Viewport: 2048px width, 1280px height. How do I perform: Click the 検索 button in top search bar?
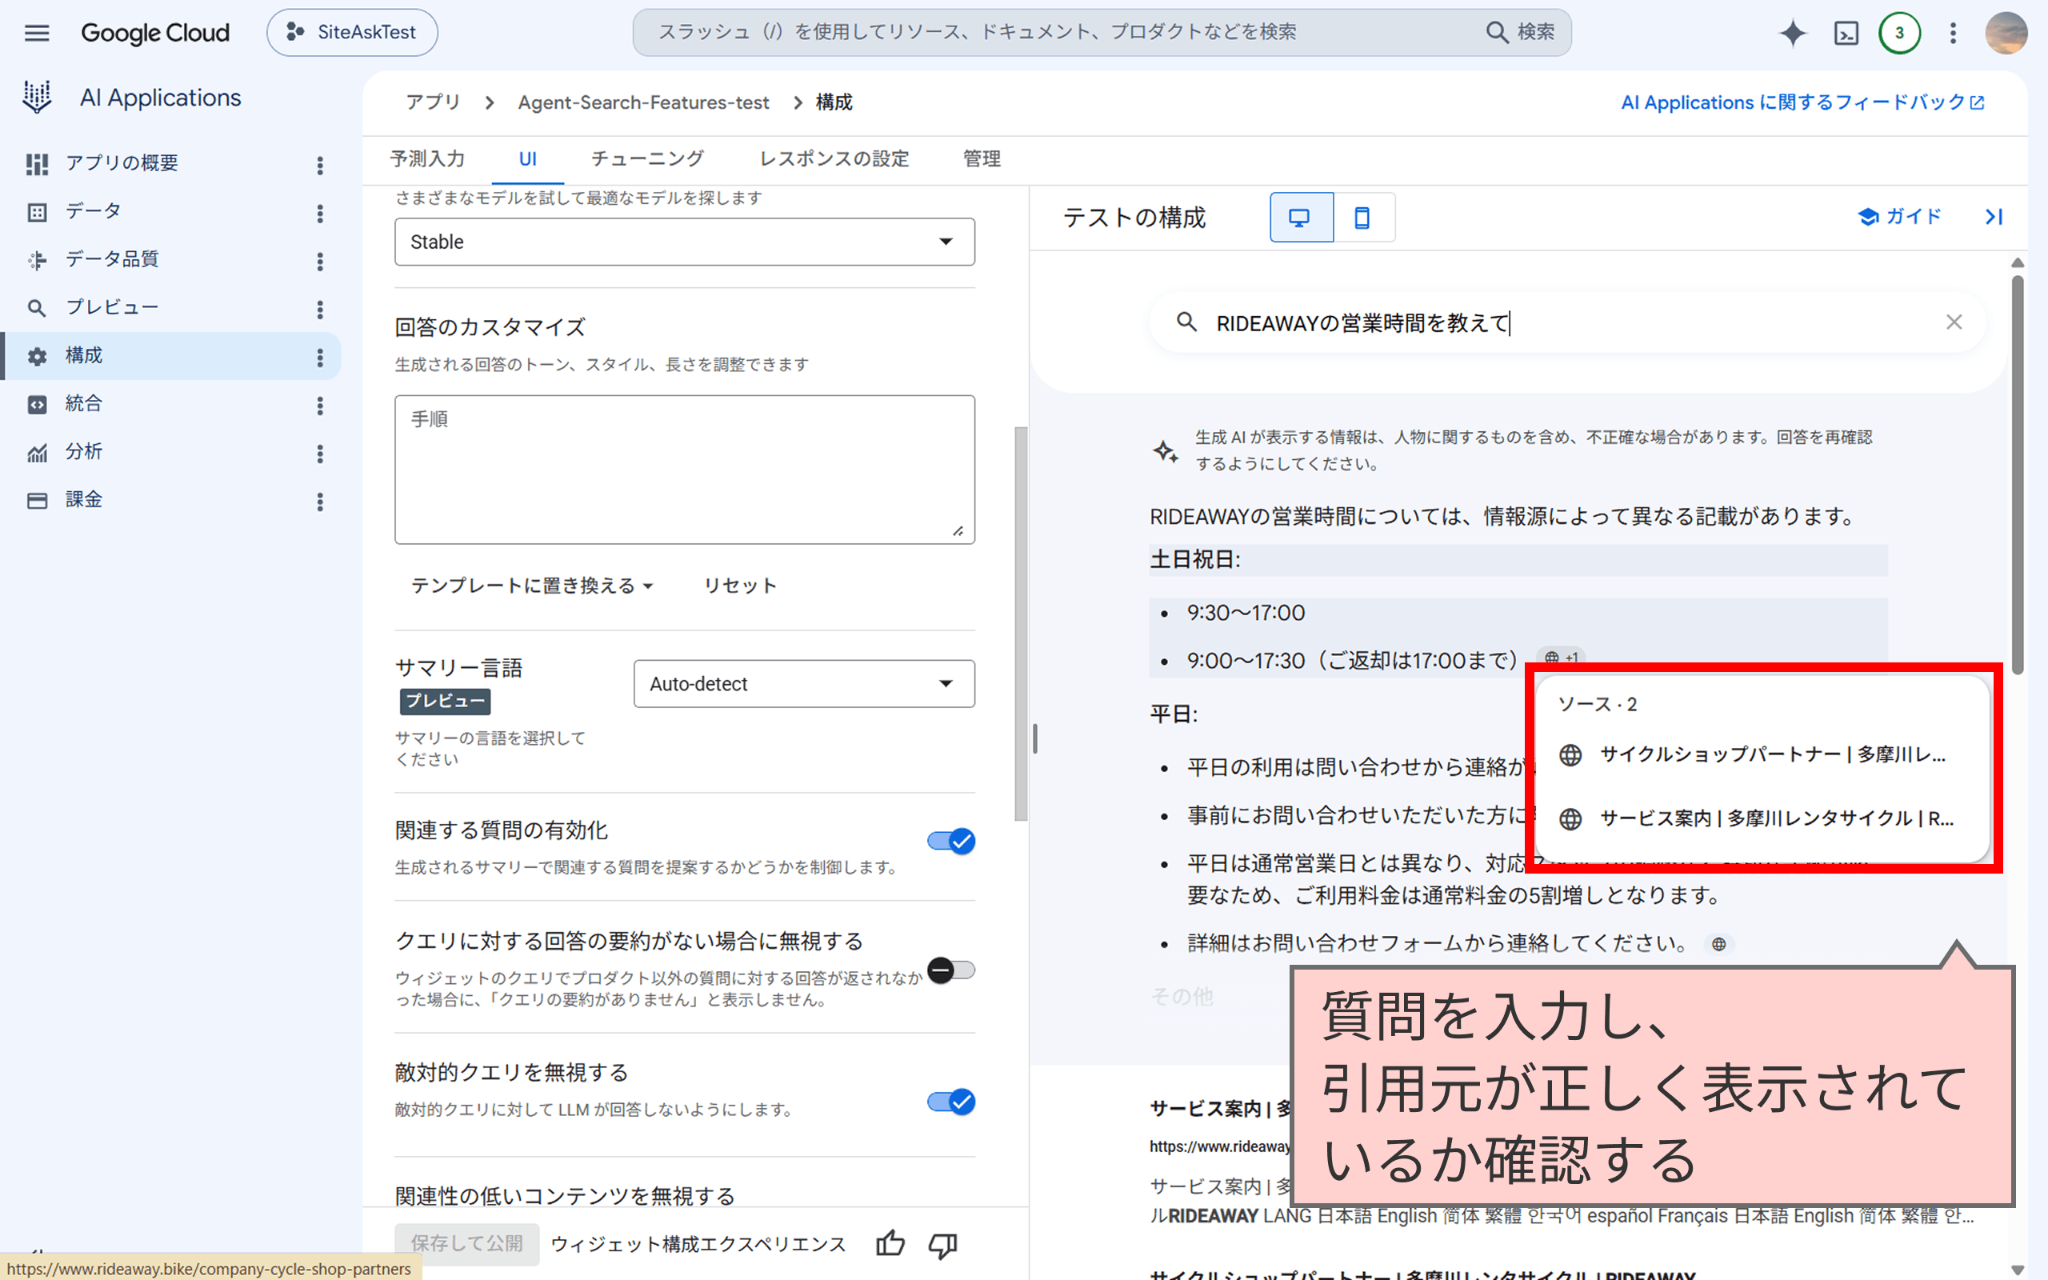pos(1520,32)
